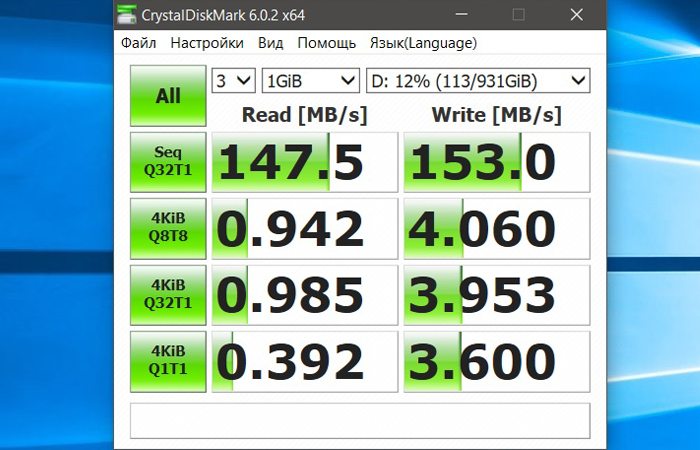This screenshot has height=450, width=700.
Task: Click the 3.600 4KiB Q1T1 write result
Action: click(x=496, y=360)
